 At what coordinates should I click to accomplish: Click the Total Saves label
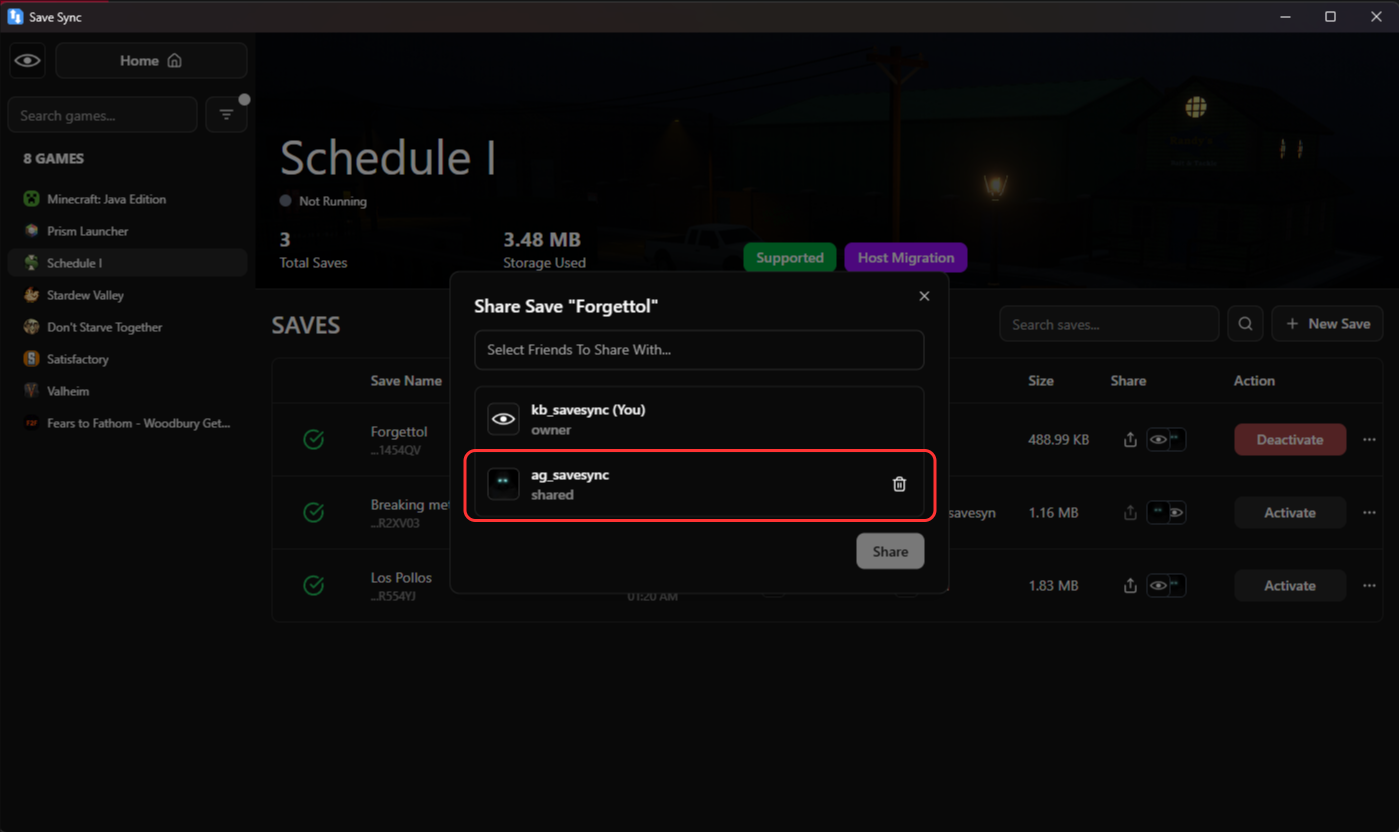pos(313,263)
